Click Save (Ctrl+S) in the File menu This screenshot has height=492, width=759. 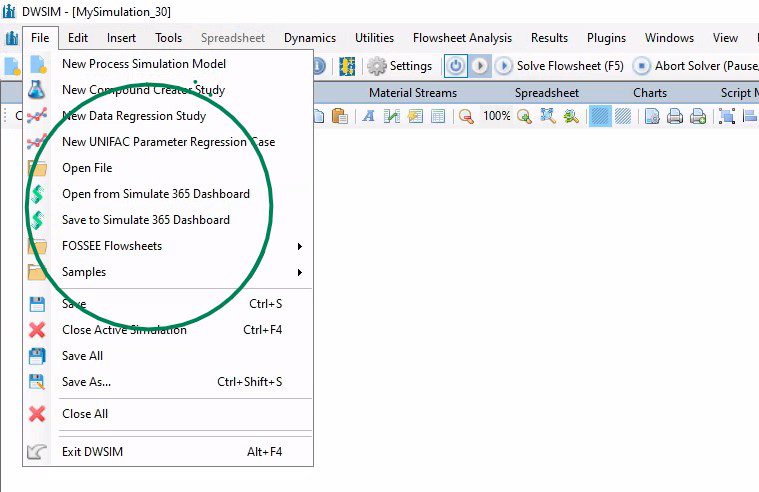click(167, 304)
